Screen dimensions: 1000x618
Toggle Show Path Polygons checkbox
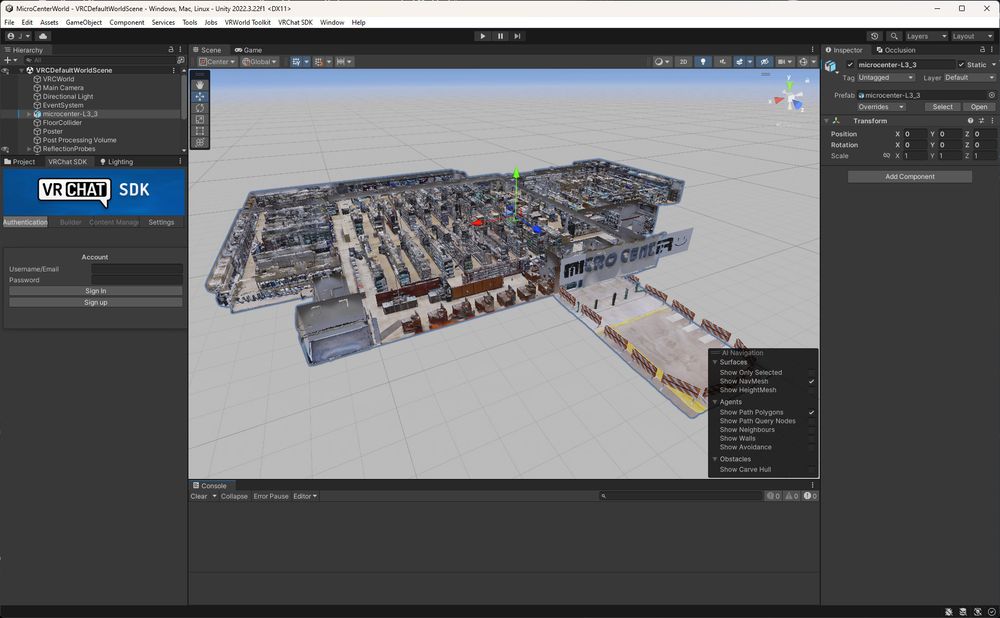pyautogui.click(x=811, y=413)
